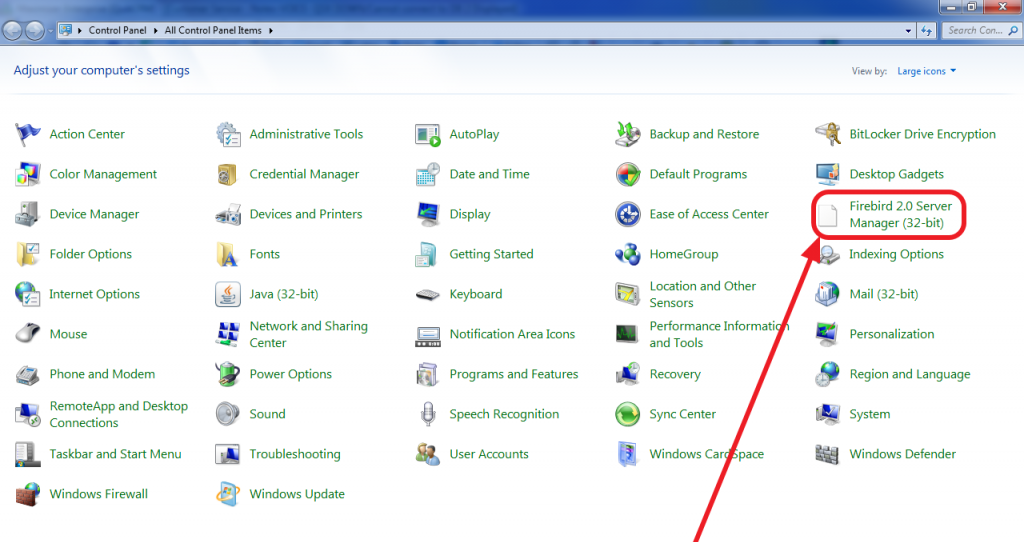Open the Indexing Options link
The height and width of the screenshot is (542, 1024).
click(x=896, y=254)
